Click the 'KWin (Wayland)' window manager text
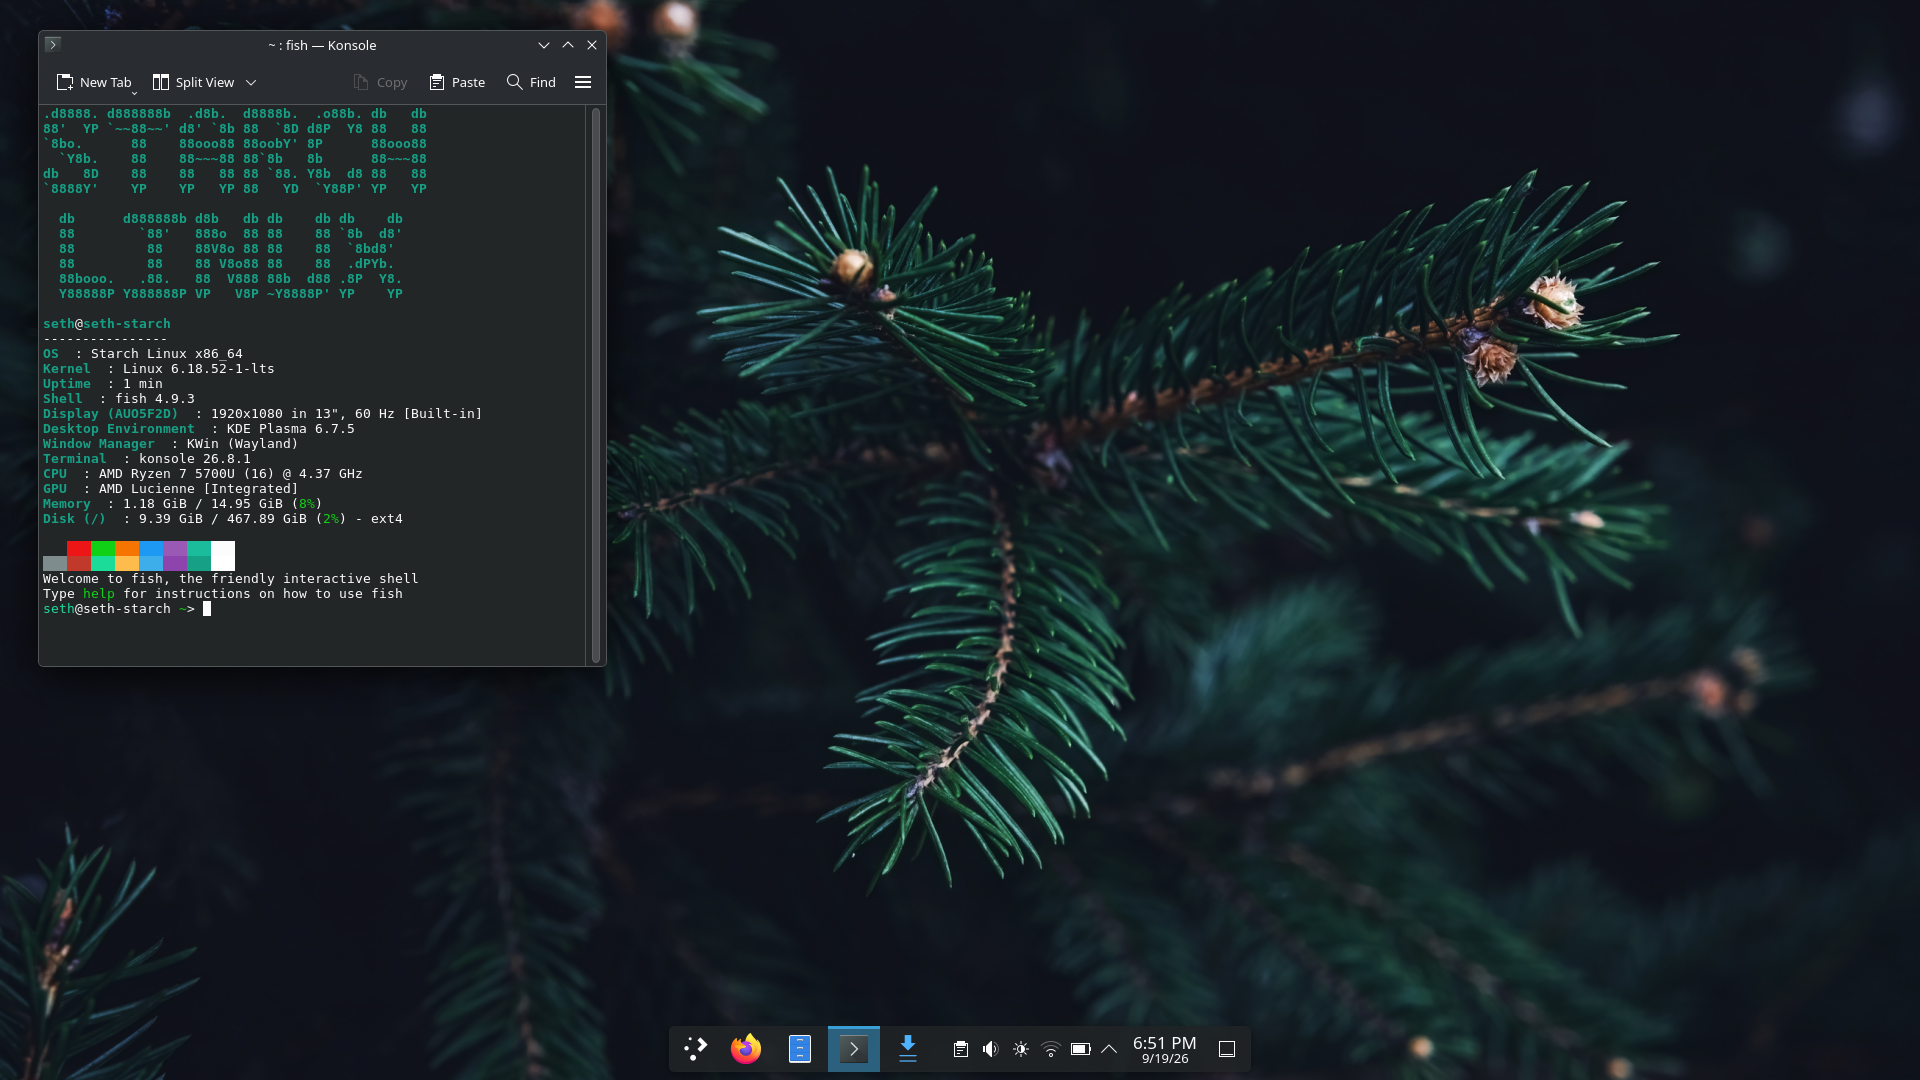Screen dimensions: 1920x1080 pos(243,444)
